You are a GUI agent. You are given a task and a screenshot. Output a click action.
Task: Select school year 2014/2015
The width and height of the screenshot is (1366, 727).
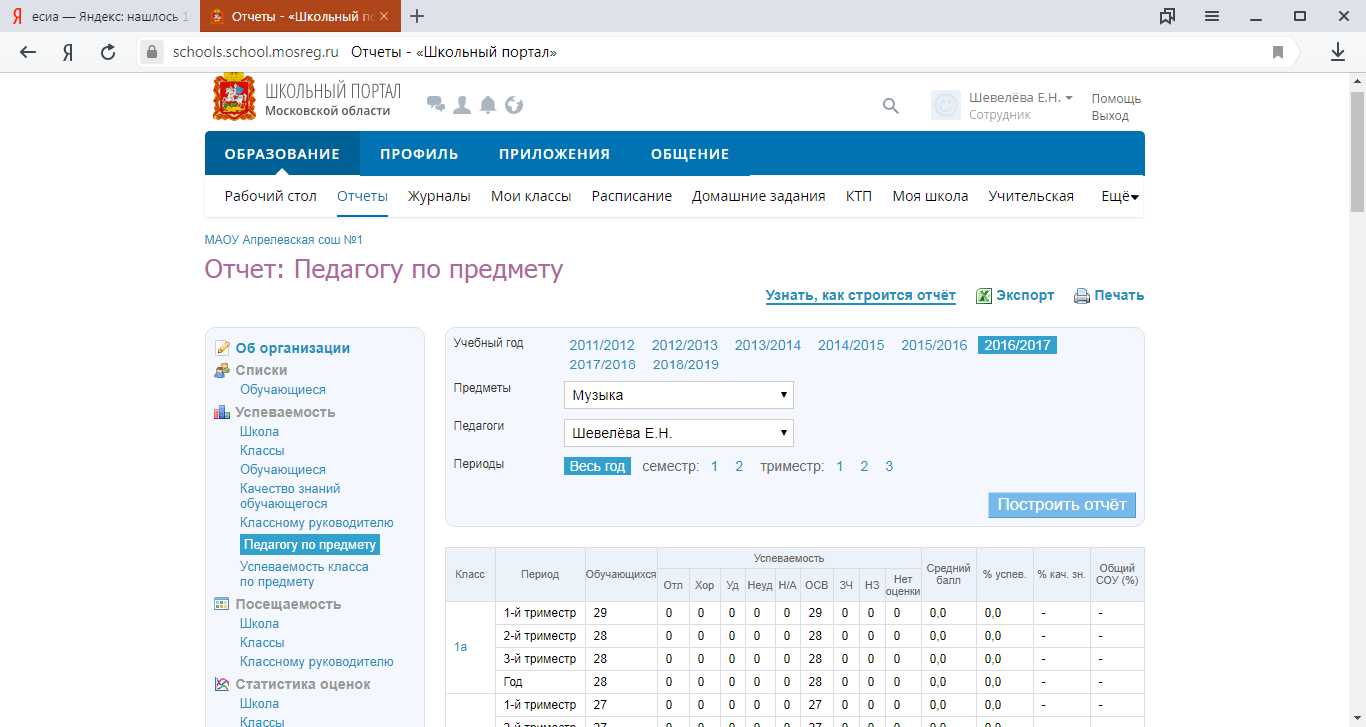click(851, 345)
